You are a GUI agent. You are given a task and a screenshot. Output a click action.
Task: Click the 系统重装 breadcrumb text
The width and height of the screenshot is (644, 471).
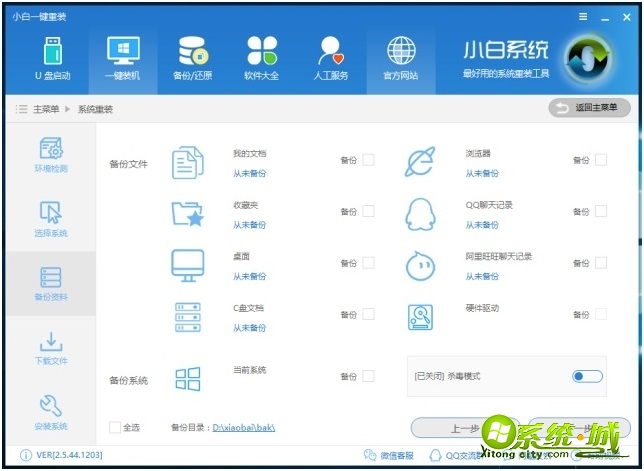(x=95, y=109)
